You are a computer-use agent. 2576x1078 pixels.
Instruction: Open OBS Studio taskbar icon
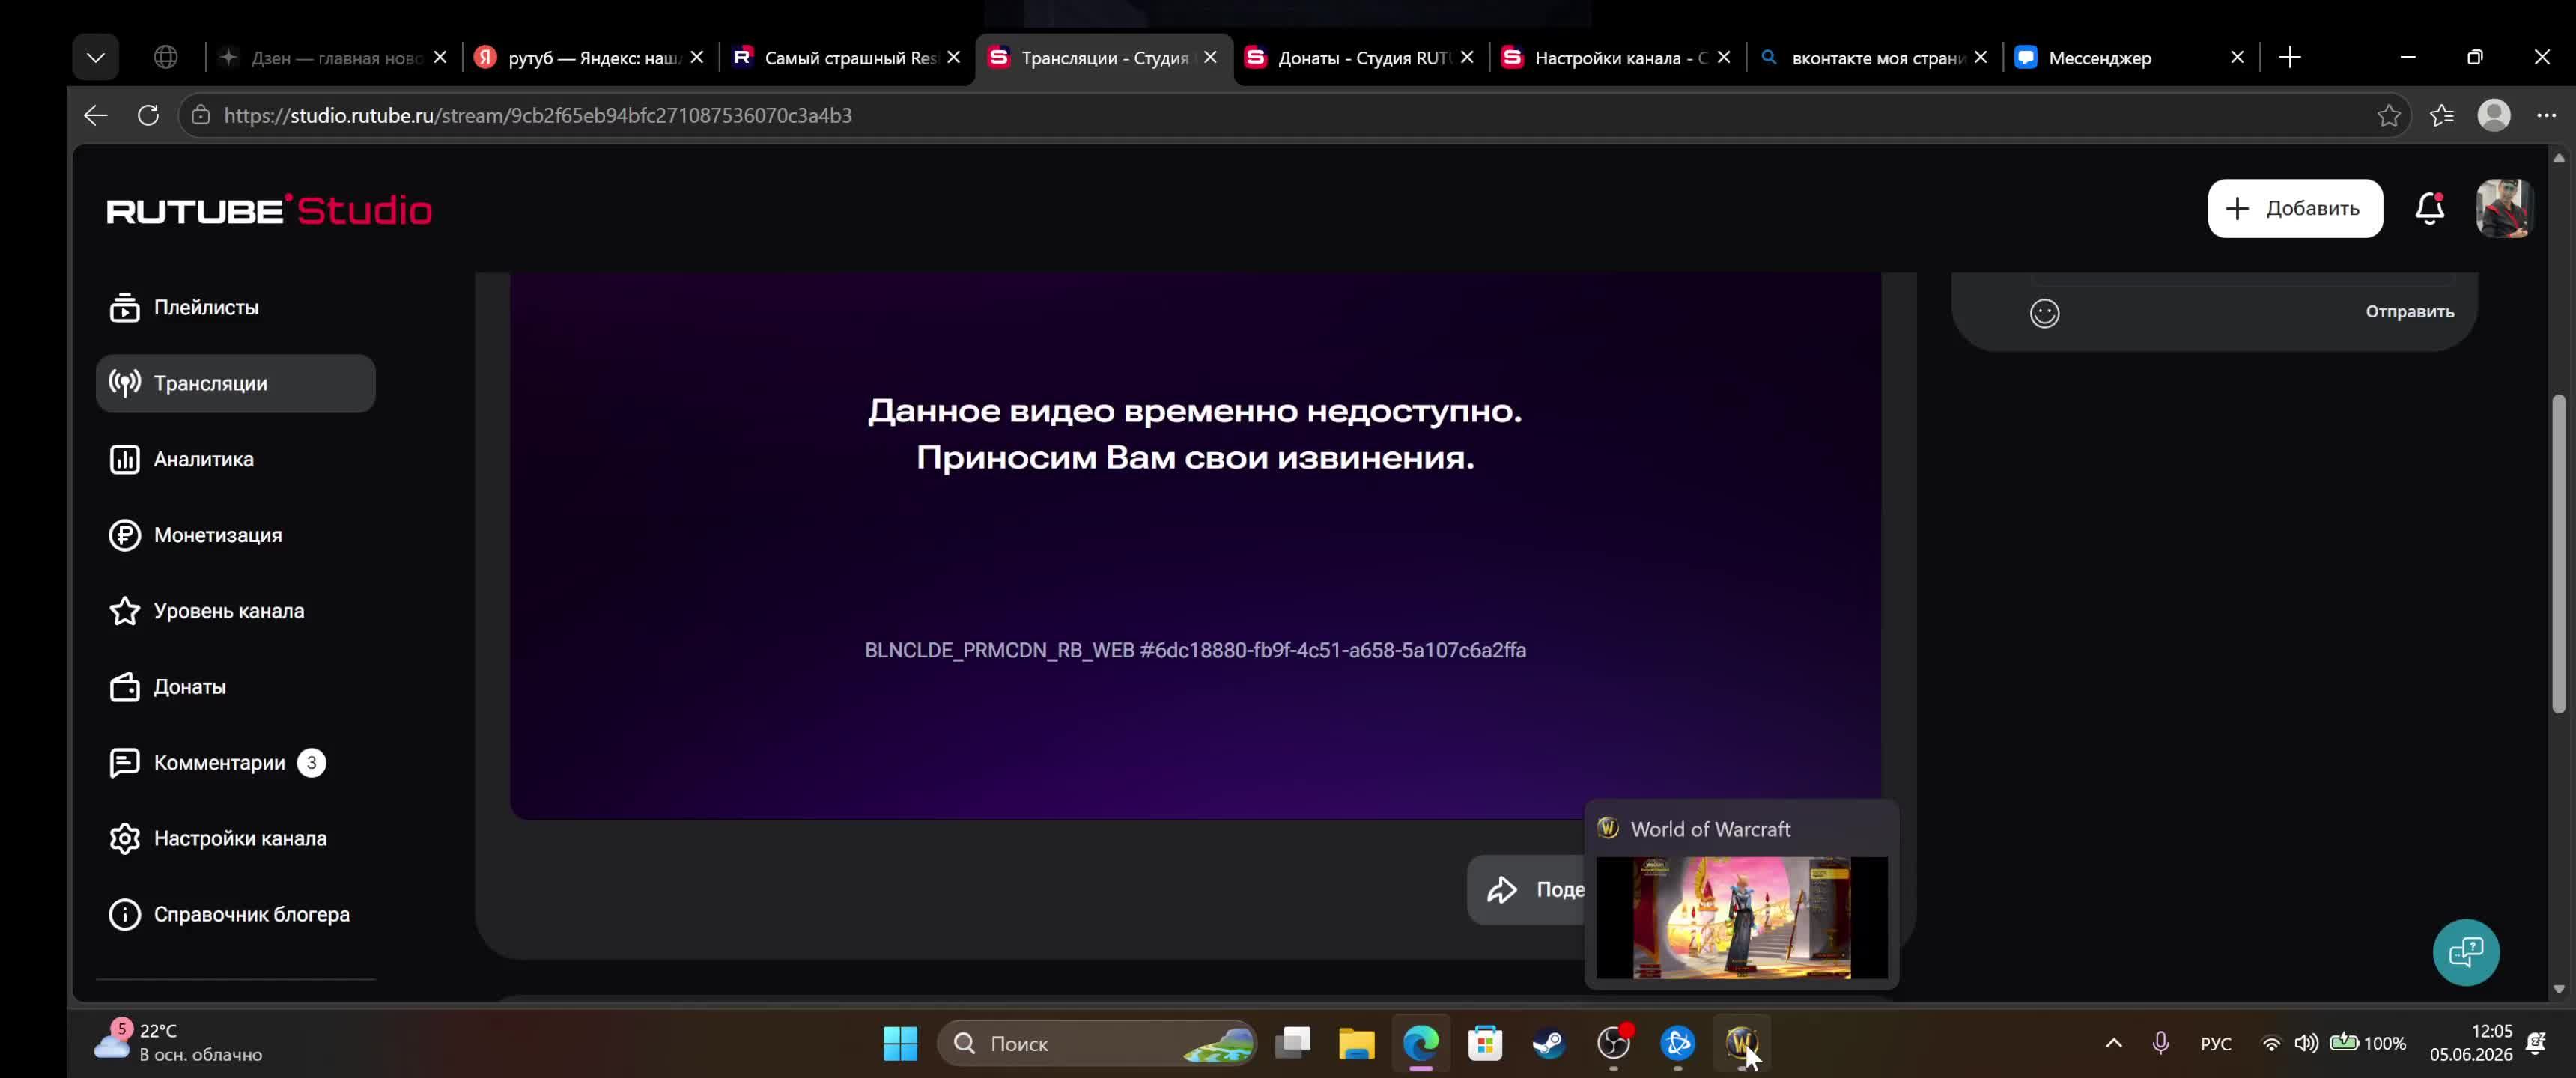[x=1613, y=1043]
